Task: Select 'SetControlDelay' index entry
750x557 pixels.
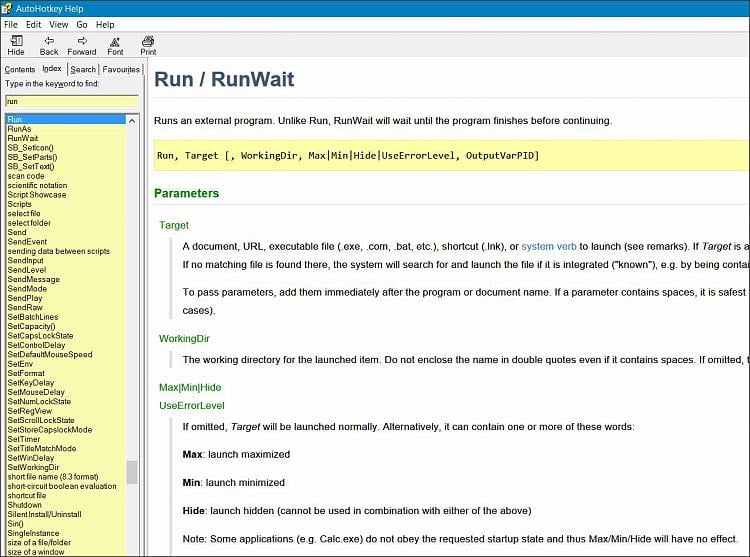Action: point(36,345)
